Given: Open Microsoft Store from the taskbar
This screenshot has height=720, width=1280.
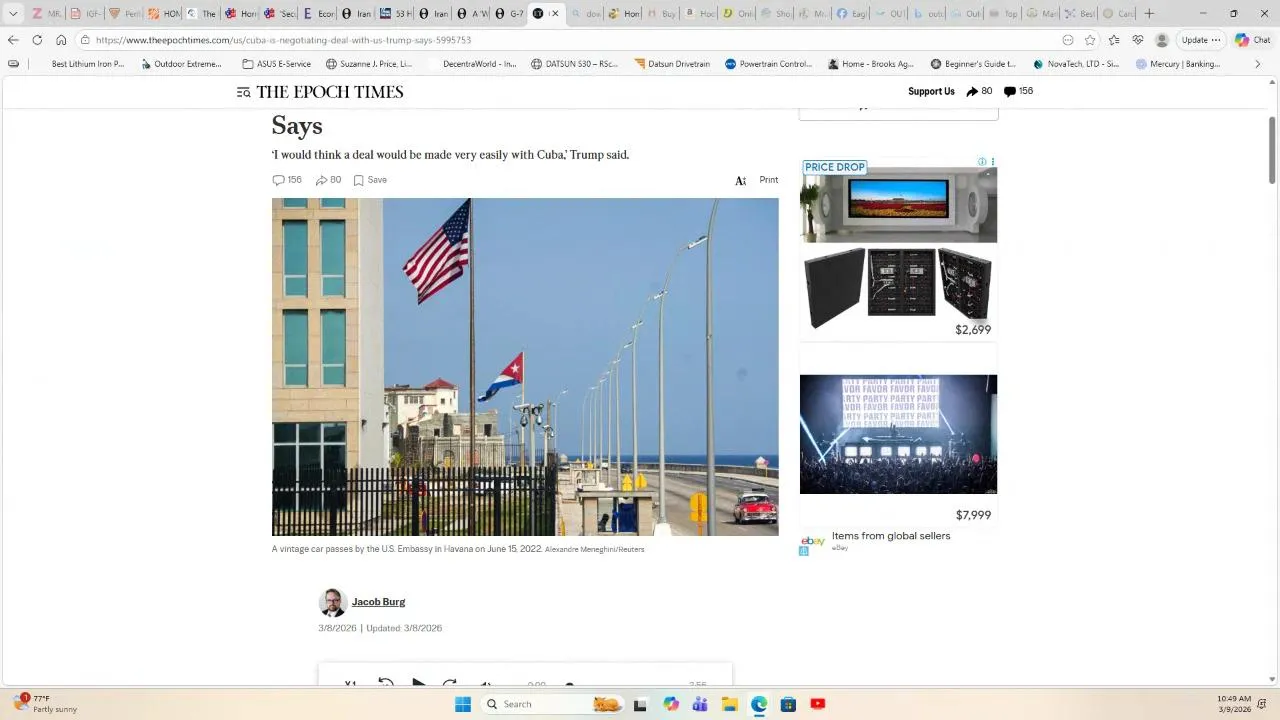Looking at the screenshot, I should [788, 704].
